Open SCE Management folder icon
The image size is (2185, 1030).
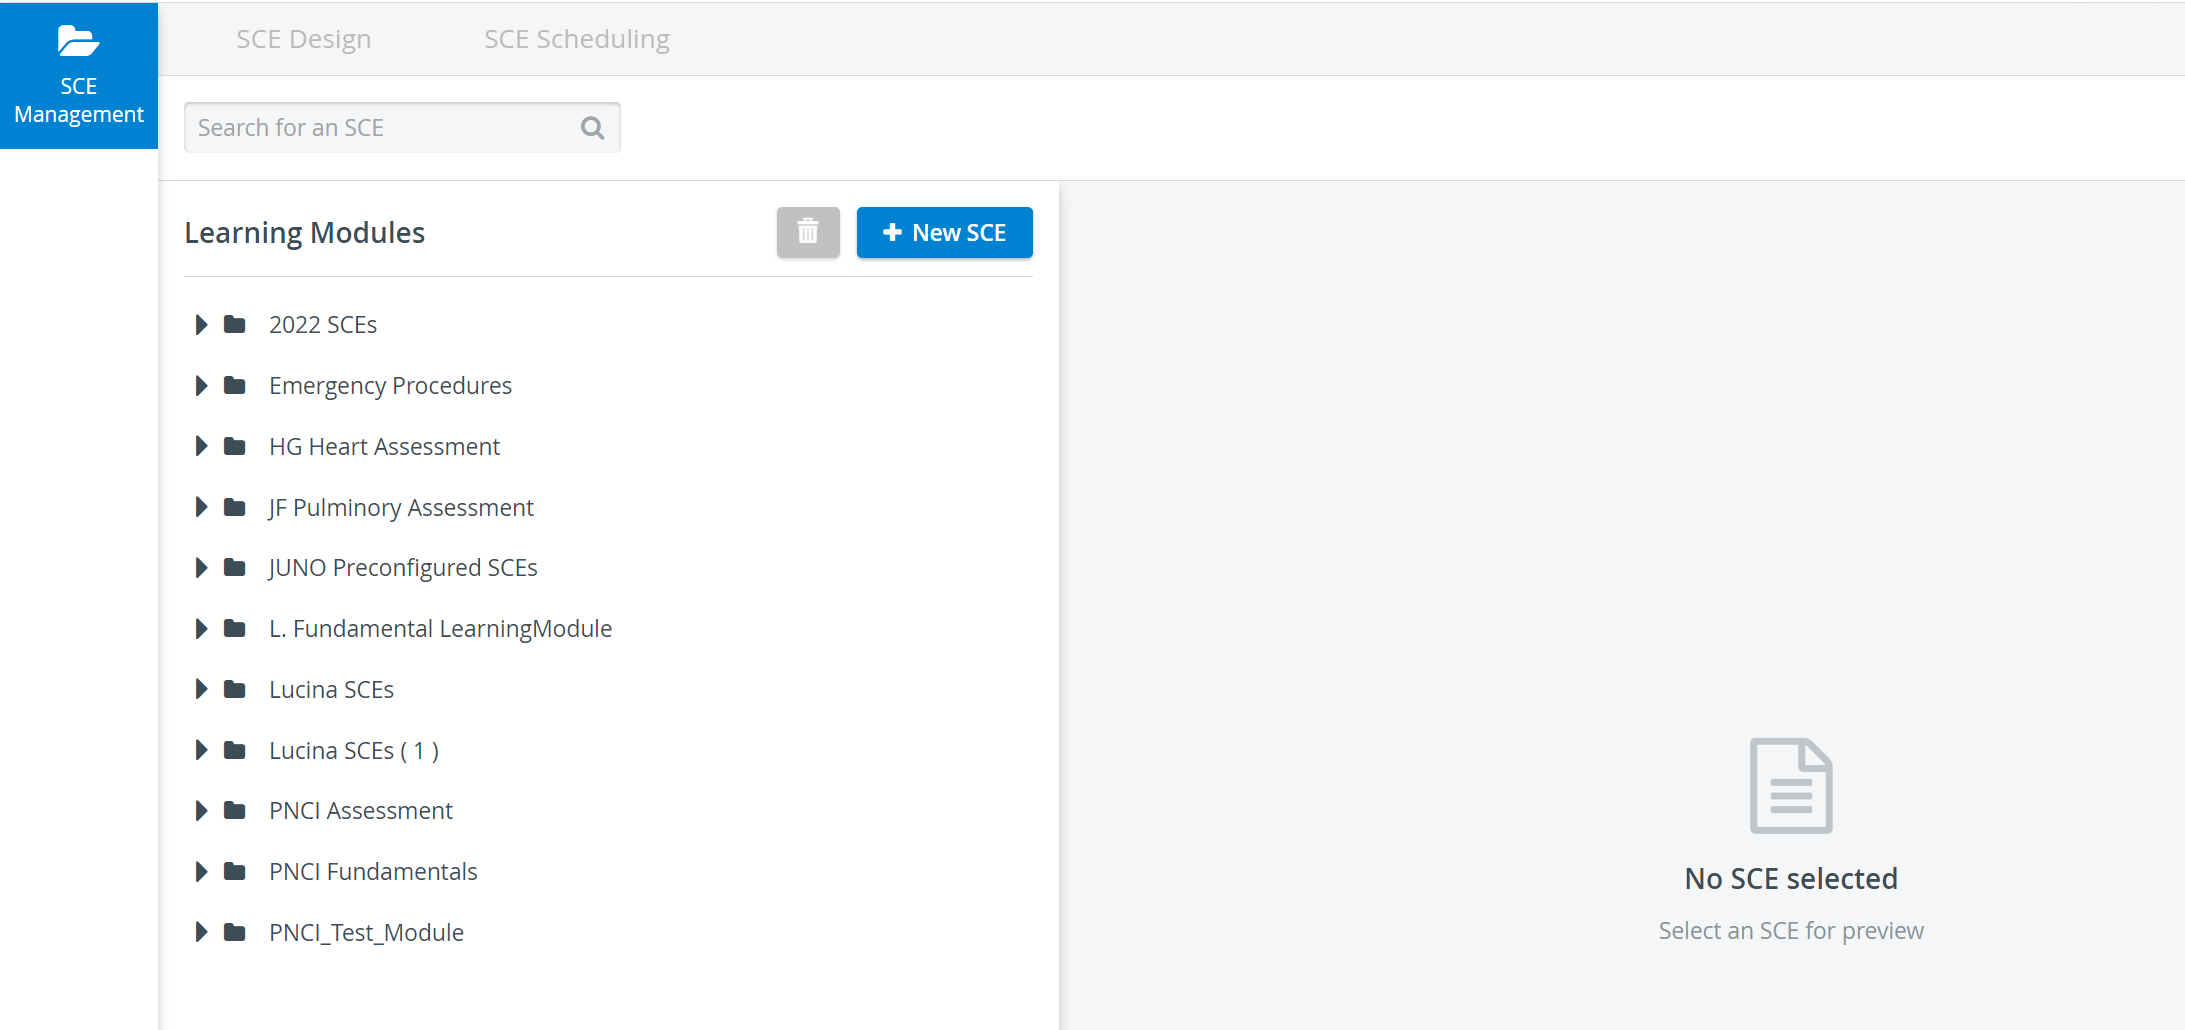78,41
